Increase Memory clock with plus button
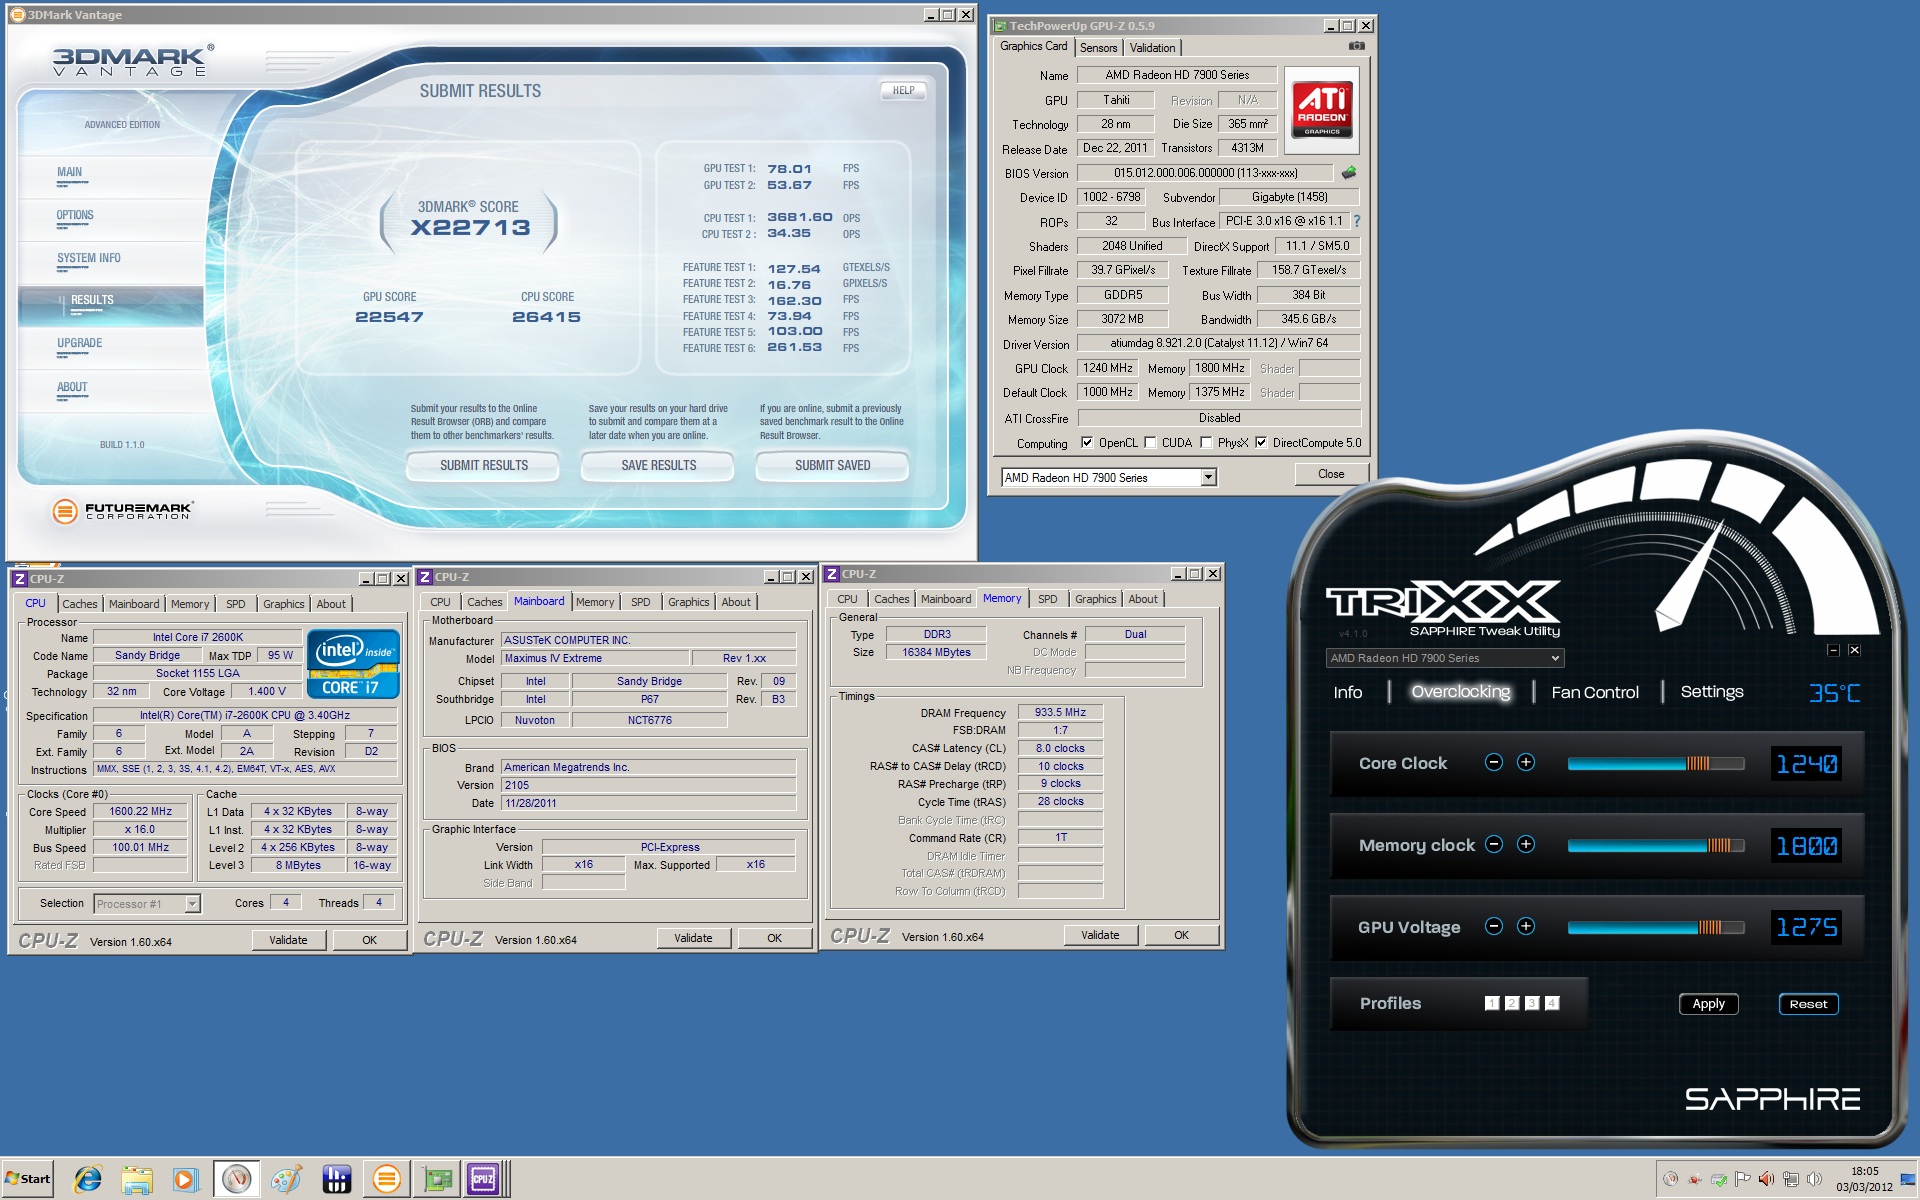 coord(1526,845)
